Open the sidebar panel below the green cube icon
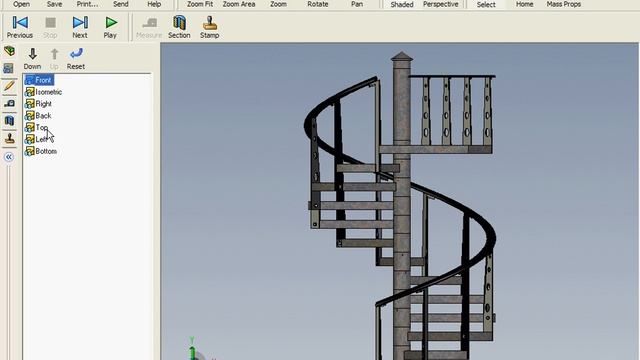 click(9, 68)
